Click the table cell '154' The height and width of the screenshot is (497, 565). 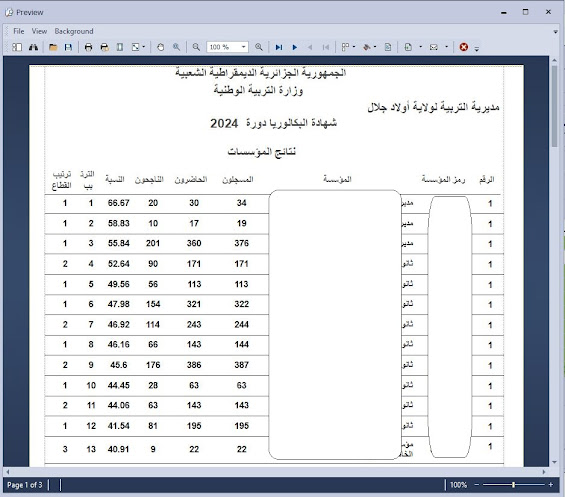[x=153, y=304]
